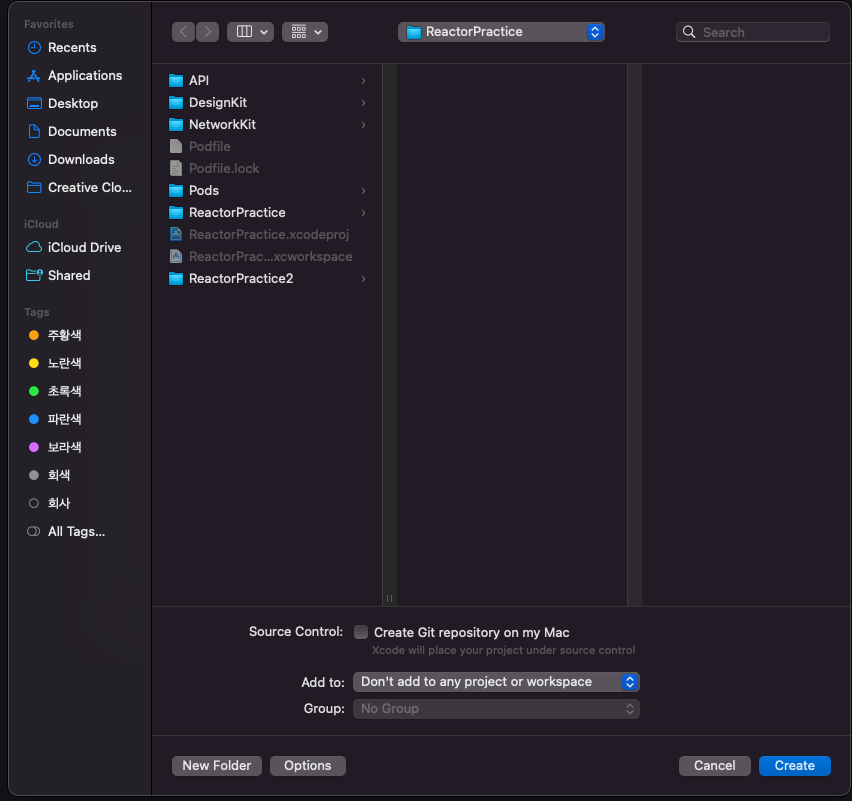
Task: Select the purple 보라색 tag
Action: (x=55, y=447)
